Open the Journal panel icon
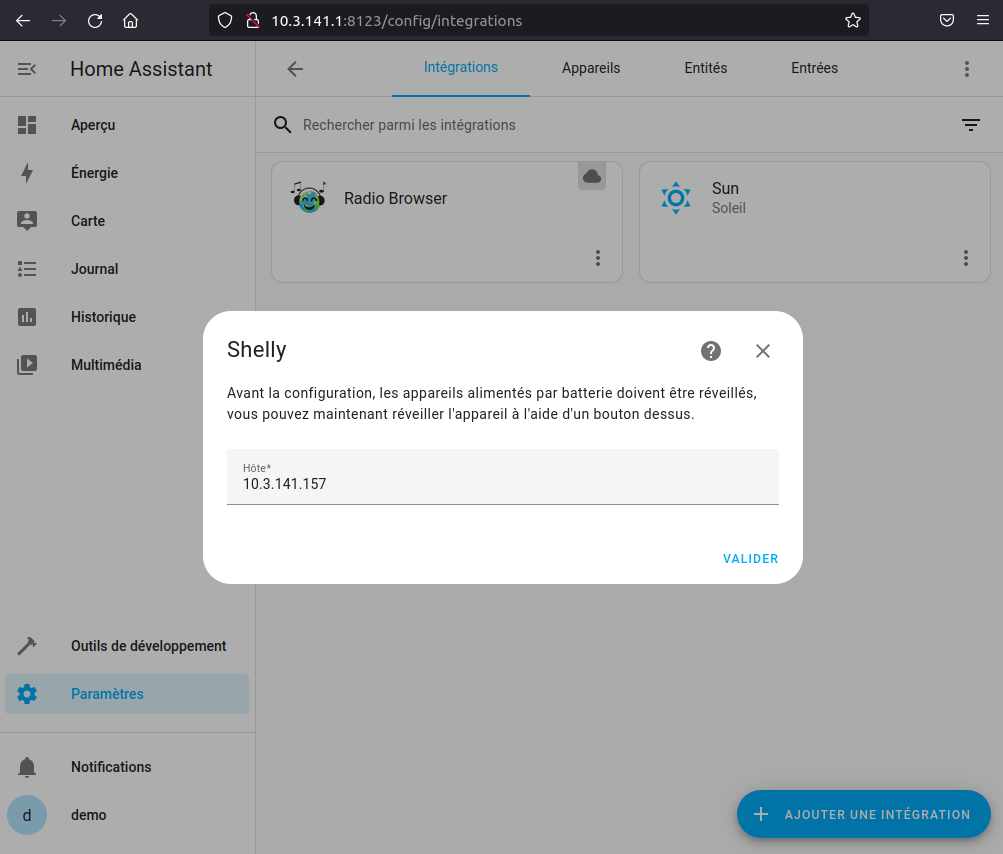This screenshot has width=1003, height=854. 27,269
